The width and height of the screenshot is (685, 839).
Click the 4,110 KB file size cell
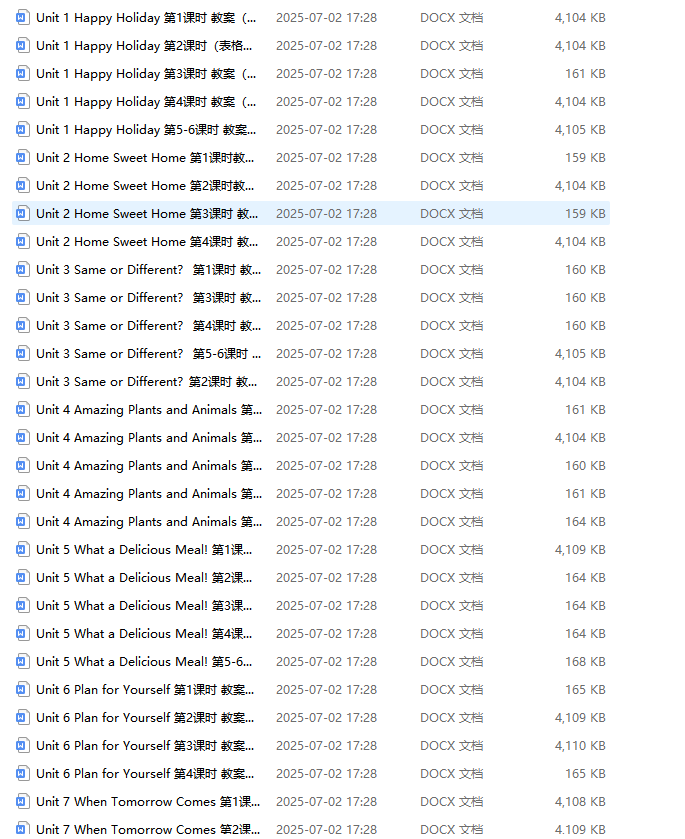point(579,746)
